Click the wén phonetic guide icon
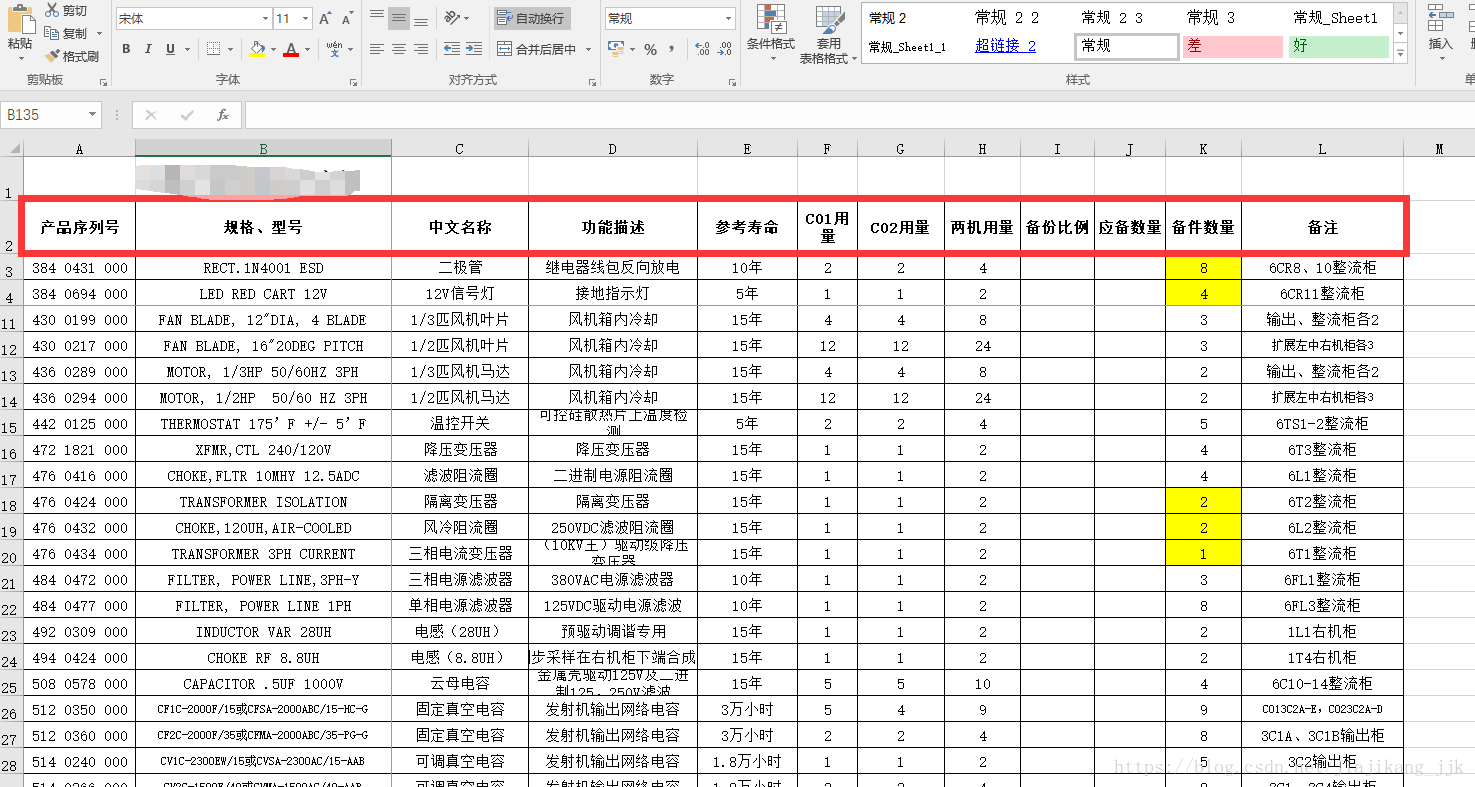 pos(334,48)
